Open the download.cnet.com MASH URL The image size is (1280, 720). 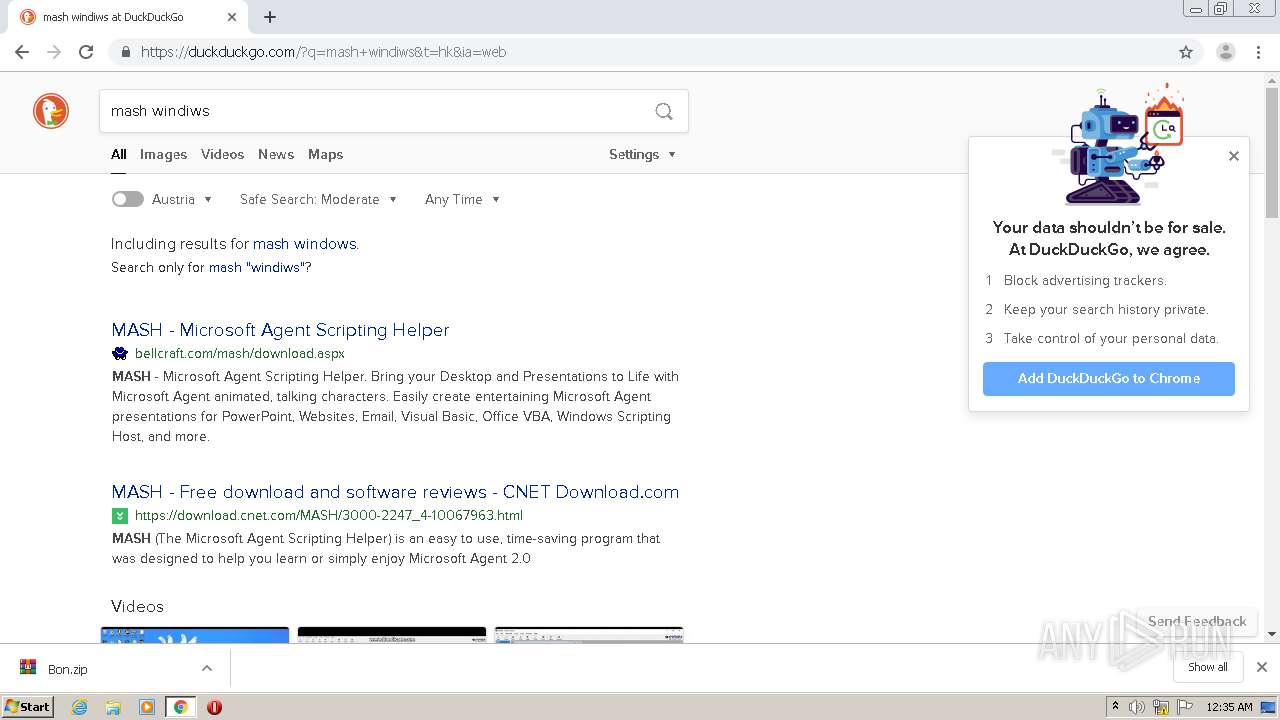pos(329,515)
